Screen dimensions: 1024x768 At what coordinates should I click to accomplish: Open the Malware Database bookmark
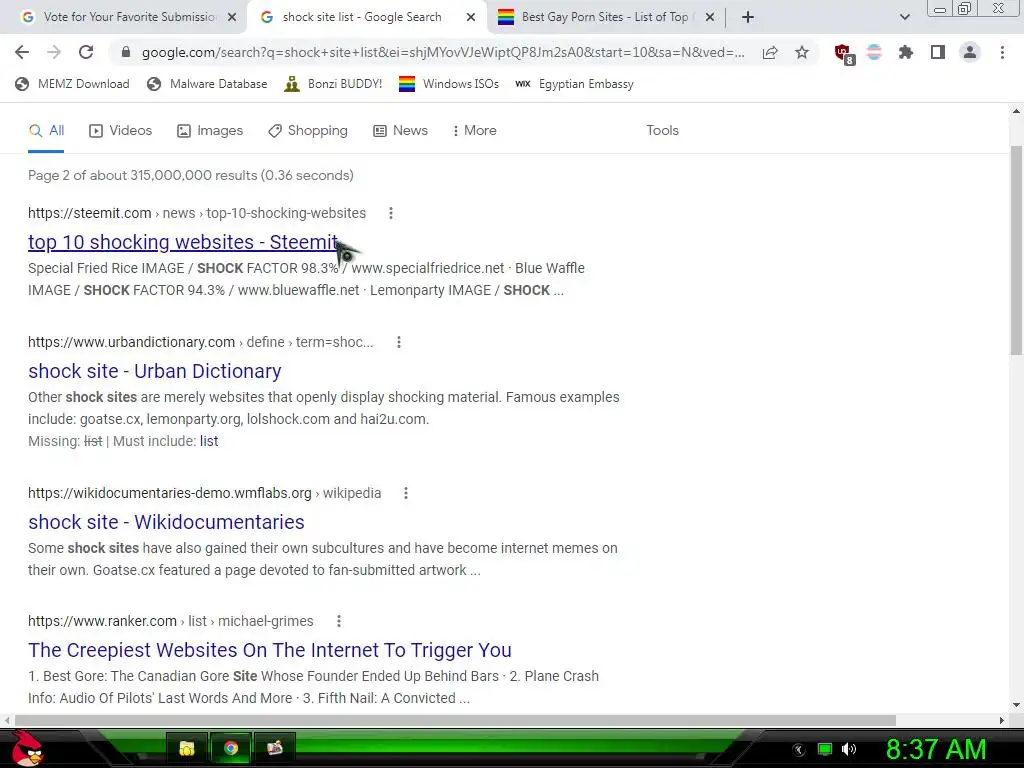tap(207, 84)
